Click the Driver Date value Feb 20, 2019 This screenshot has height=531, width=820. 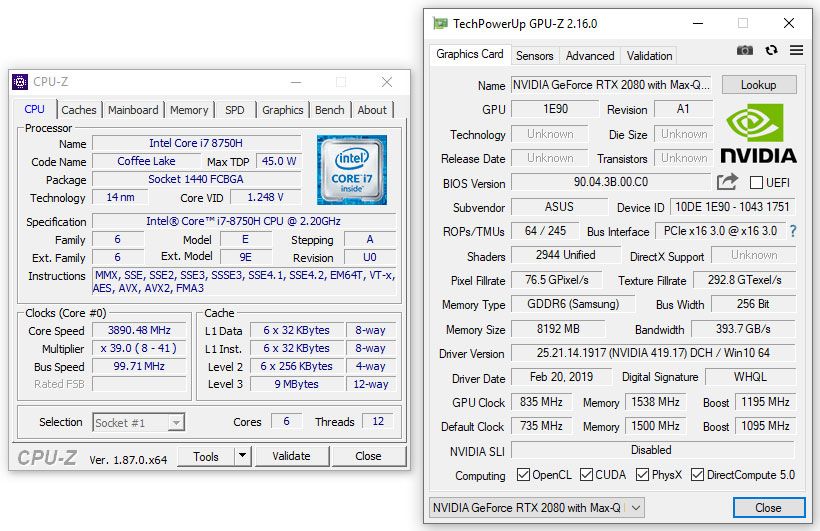pos(561,377)
